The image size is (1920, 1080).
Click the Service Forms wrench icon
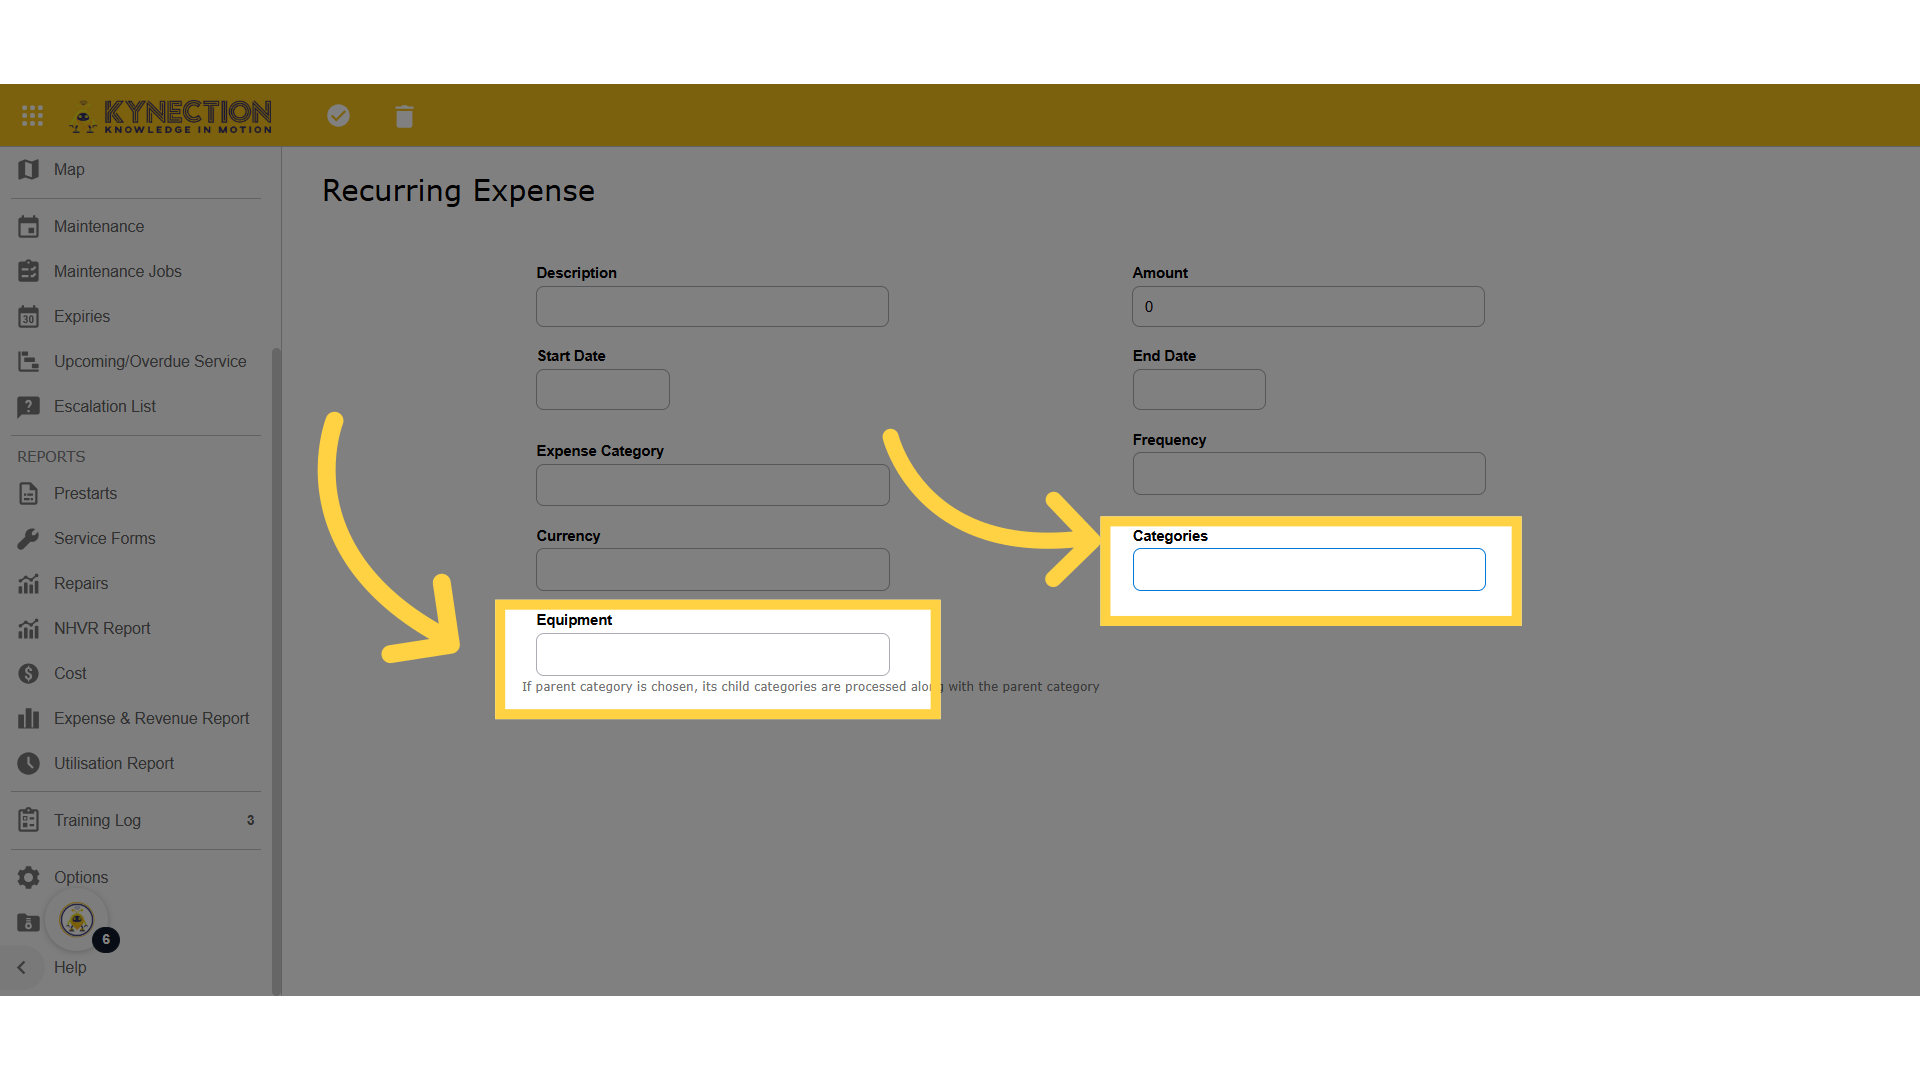tap(29, 539)
